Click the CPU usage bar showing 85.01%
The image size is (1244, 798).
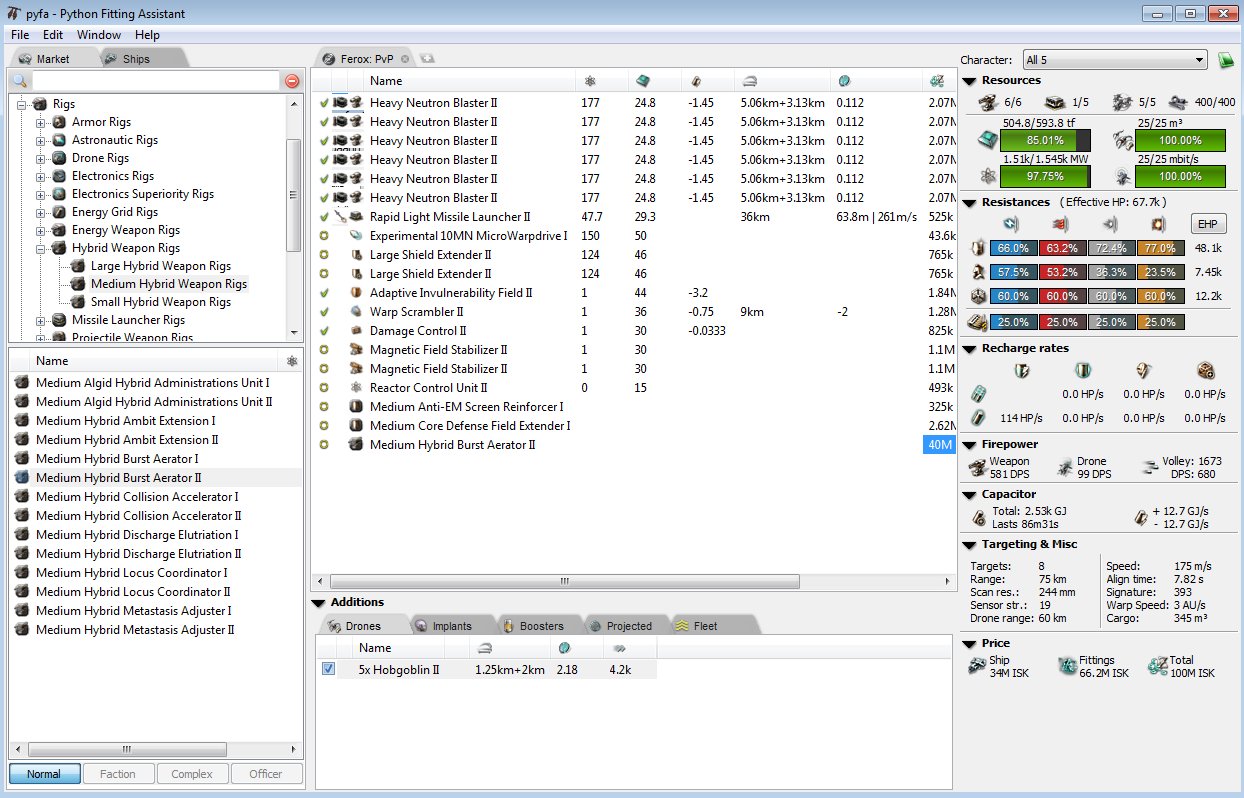tap(1046, 140)
